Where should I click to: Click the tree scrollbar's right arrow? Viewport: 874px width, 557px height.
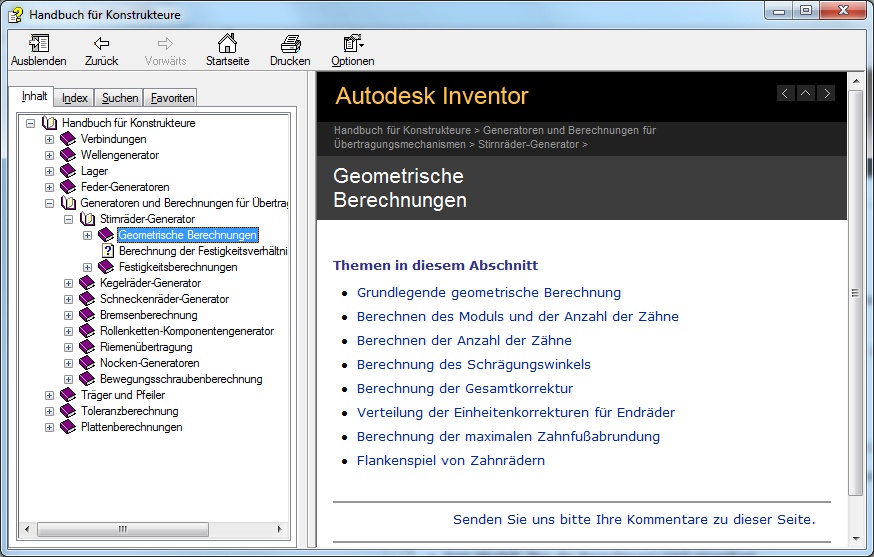tap(280, 529)
